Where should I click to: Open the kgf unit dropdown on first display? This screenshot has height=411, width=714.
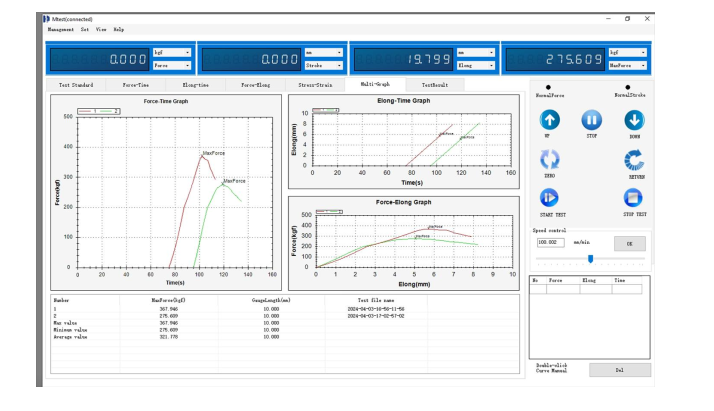click(171, 52)
